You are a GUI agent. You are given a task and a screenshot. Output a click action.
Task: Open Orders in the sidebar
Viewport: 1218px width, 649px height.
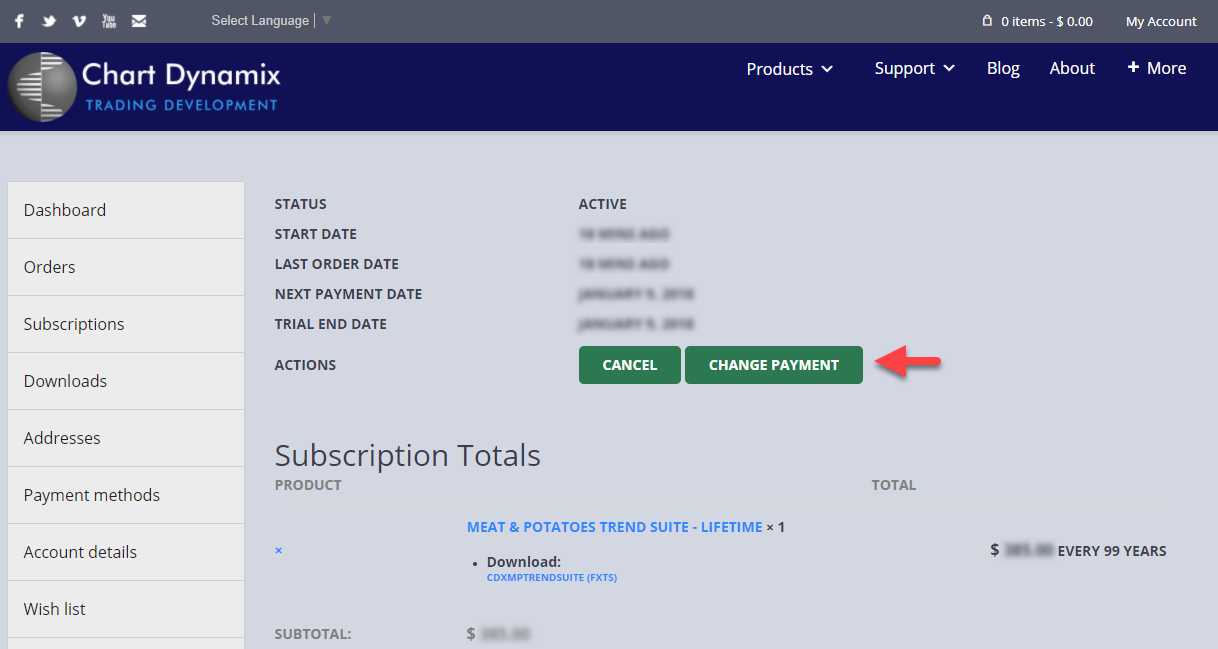point(126,267)
